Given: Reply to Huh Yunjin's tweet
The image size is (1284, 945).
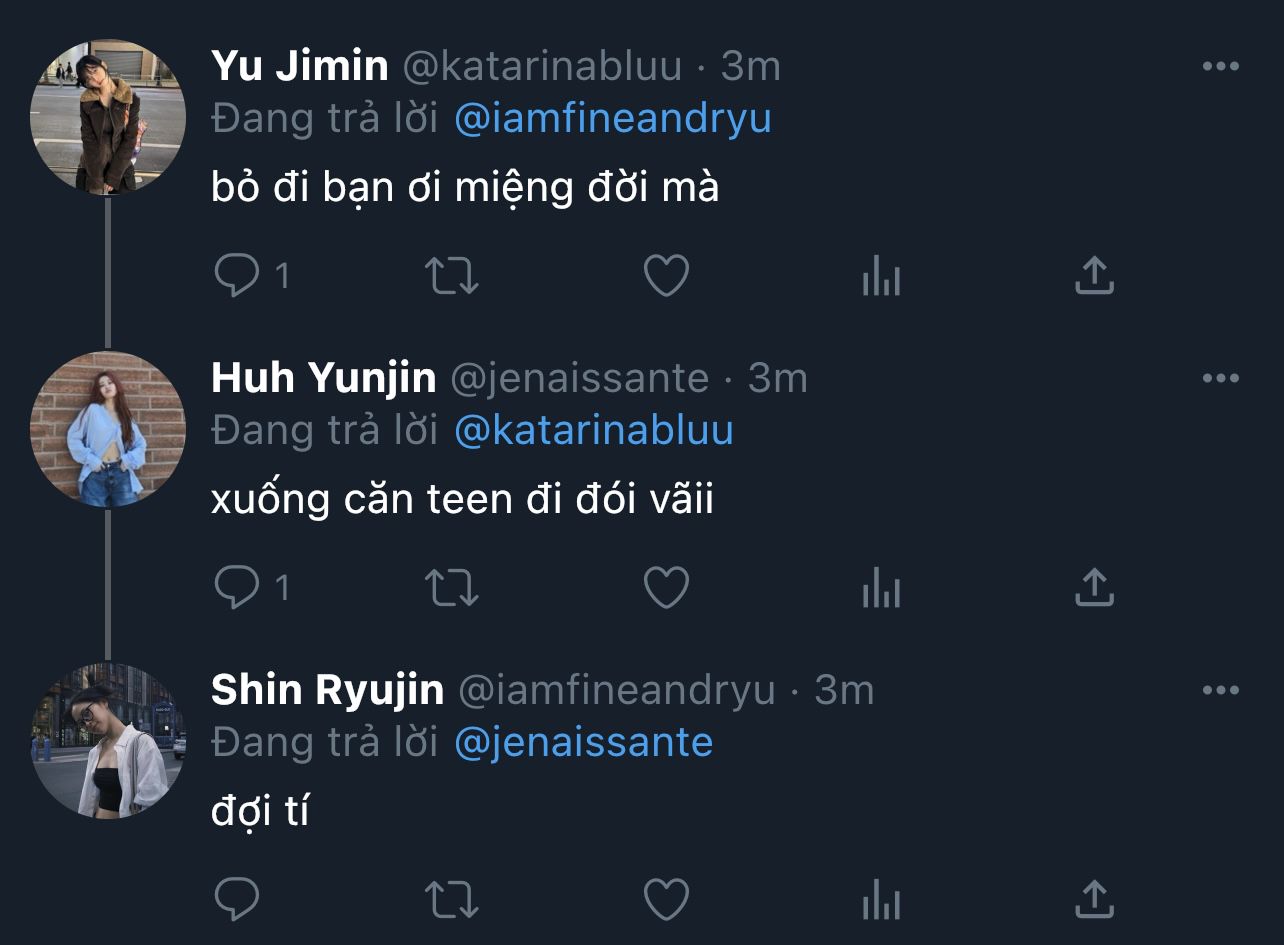Looking at the screenshot, I should 237,588.
